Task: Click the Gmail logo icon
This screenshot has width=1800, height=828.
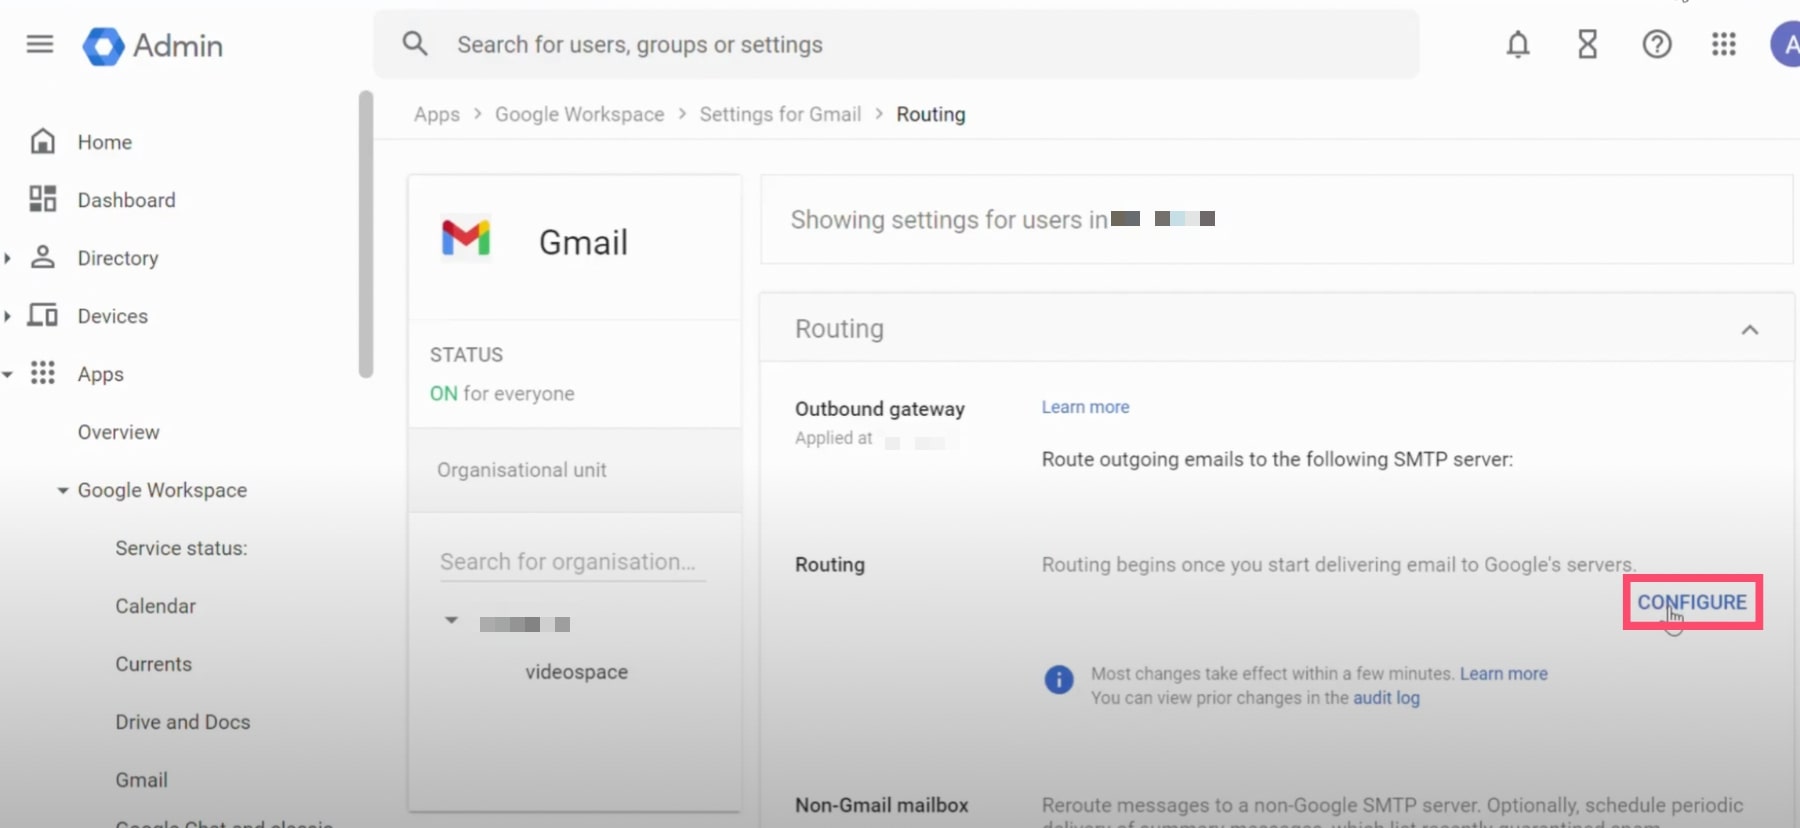Action: [x=466, y=238]
